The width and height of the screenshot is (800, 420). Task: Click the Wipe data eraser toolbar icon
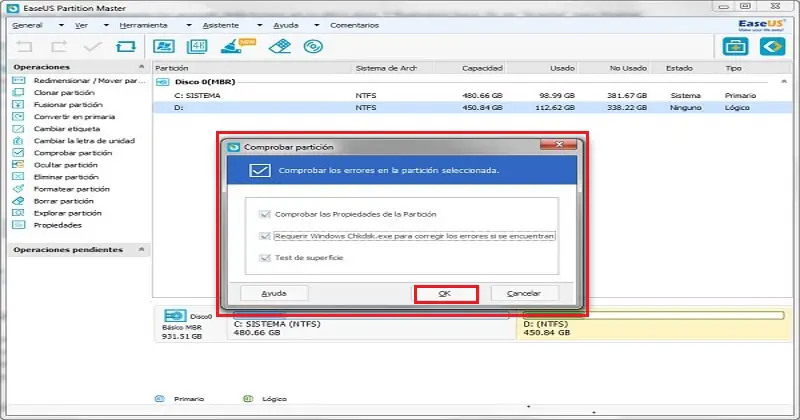pos(279,46)
